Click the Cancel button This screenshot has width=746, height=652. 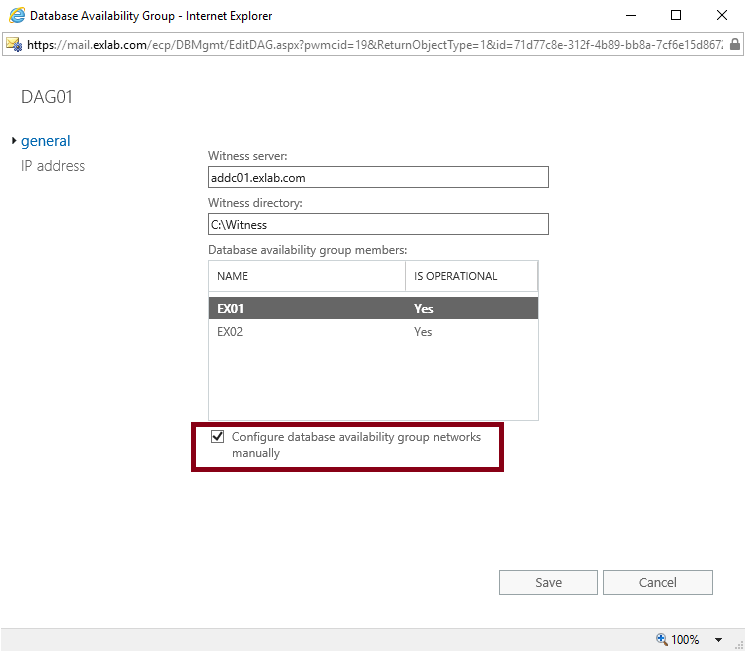tap(658, 582)
